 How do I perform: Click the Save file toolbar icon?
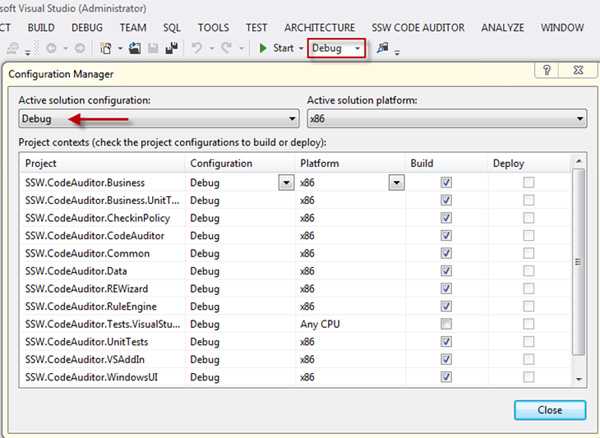pyautogui.click(x=152, y=48)
